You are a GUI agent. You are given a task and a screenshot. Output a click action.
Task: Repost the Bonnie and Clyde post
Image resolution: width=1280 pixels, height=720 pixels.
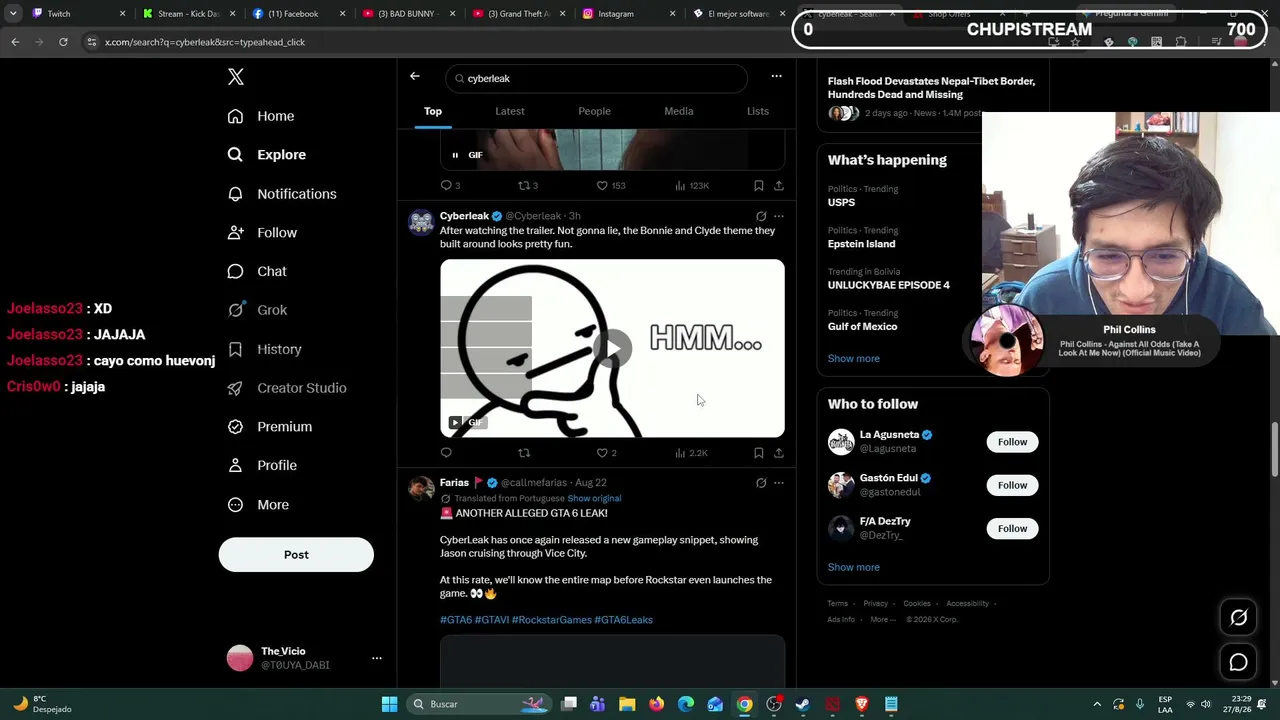coord(524,453)
